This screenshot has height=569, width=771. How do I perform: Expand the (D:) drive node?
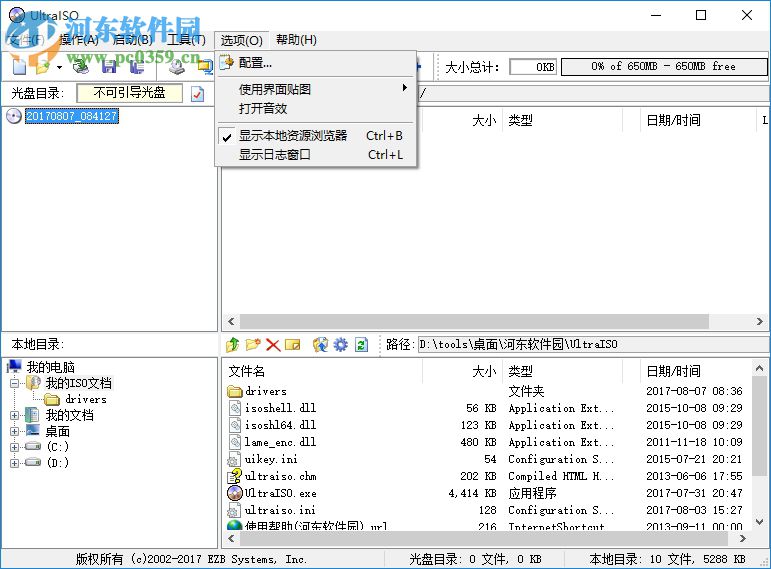coord(15,463)
